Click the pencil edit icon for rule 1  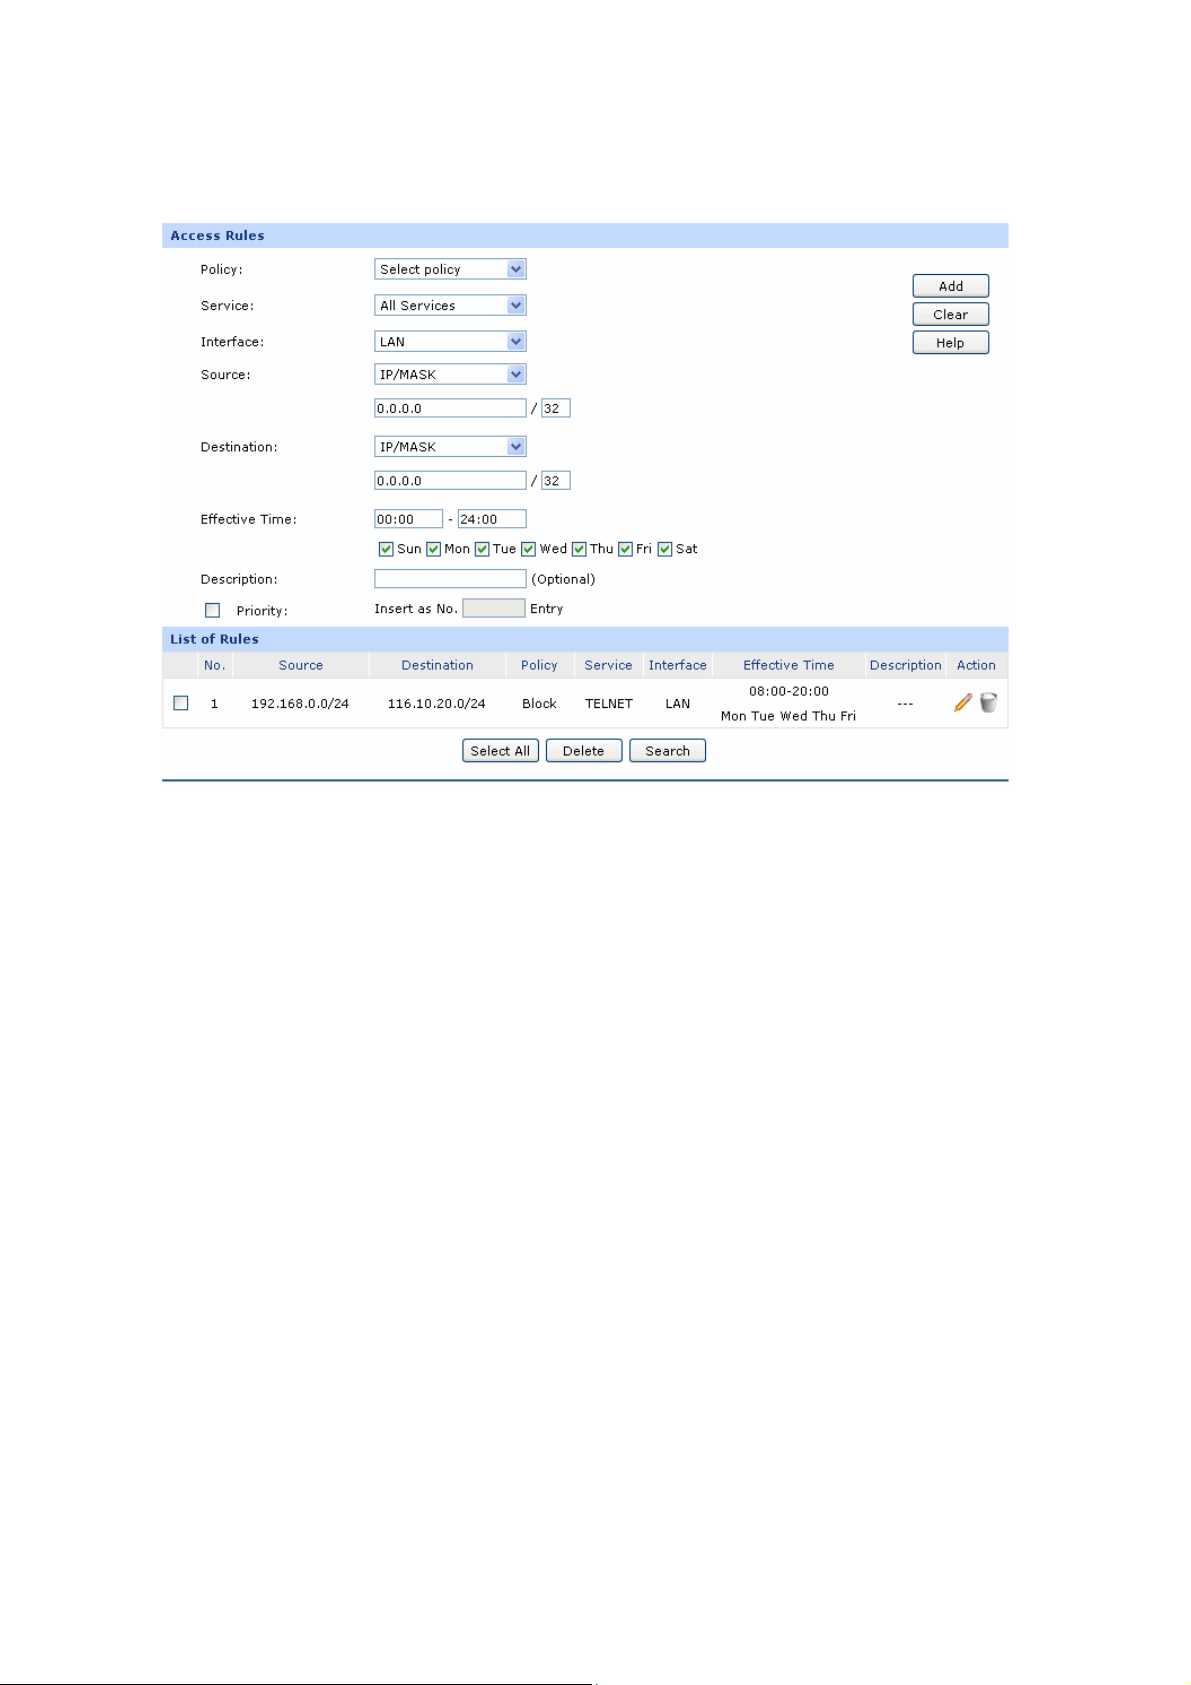pos(962,703)
